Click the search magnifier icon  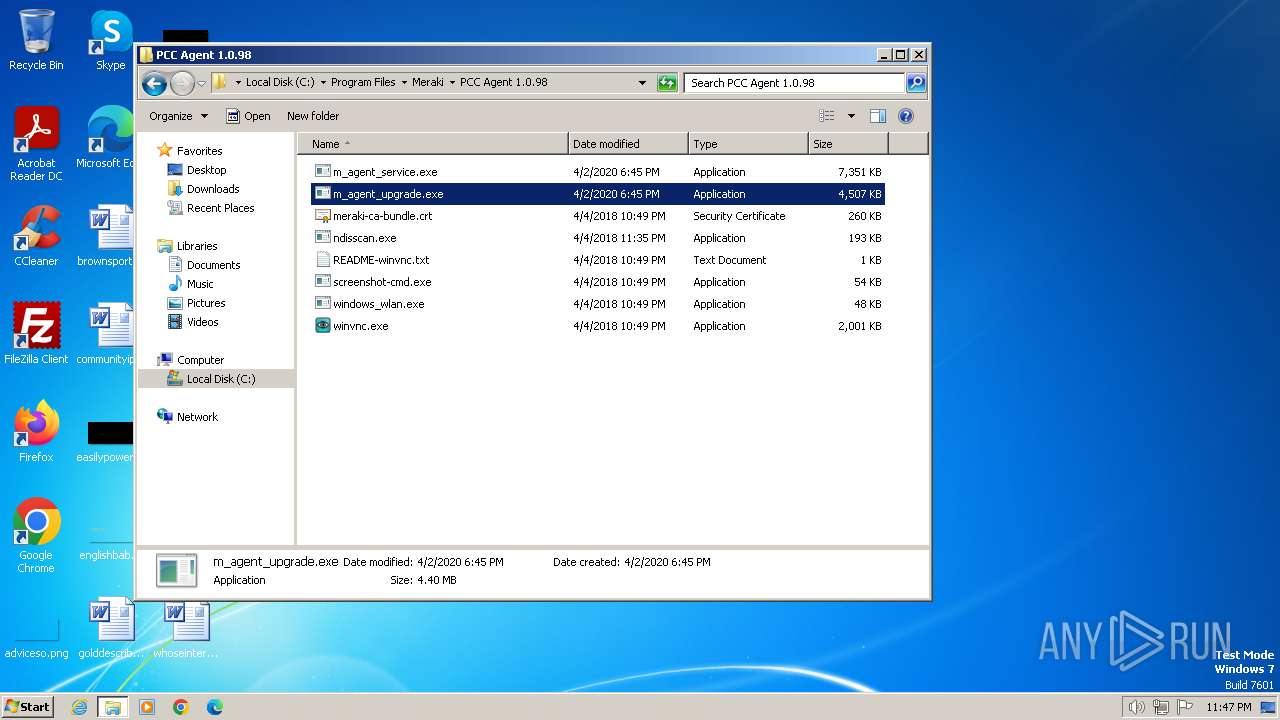click(916, 83)
